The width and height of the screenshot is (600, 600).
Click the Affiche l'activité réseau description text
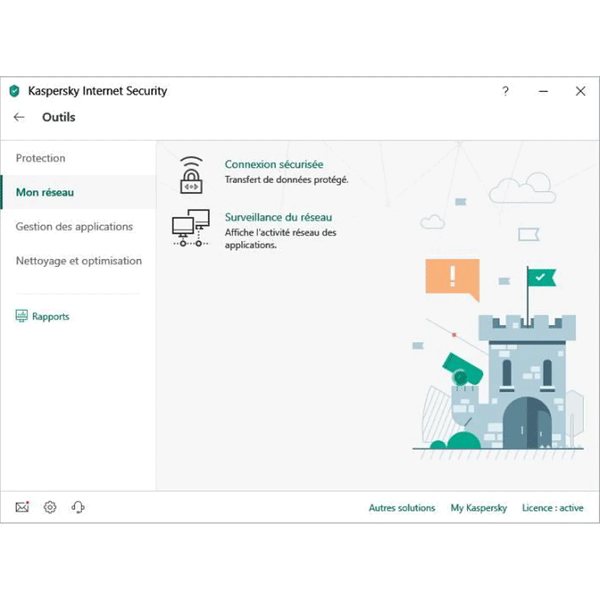click(280, 238)
